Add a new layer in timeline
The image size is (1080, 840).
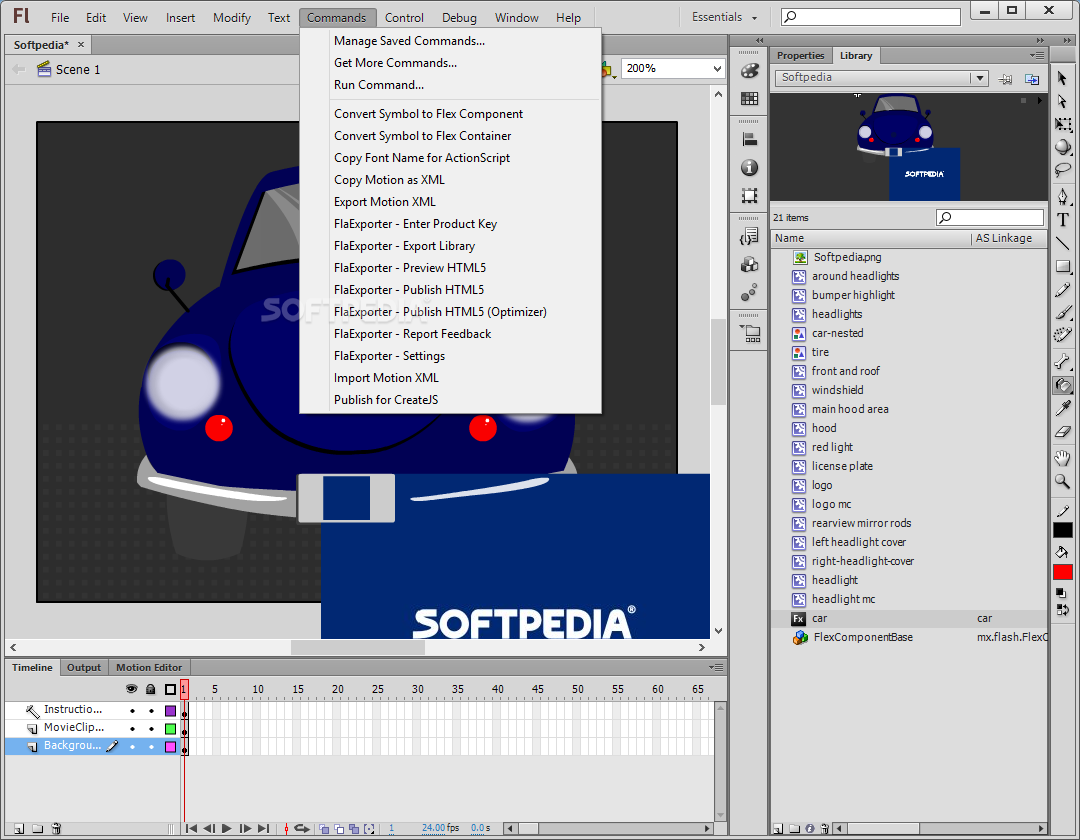pos(19,828)
